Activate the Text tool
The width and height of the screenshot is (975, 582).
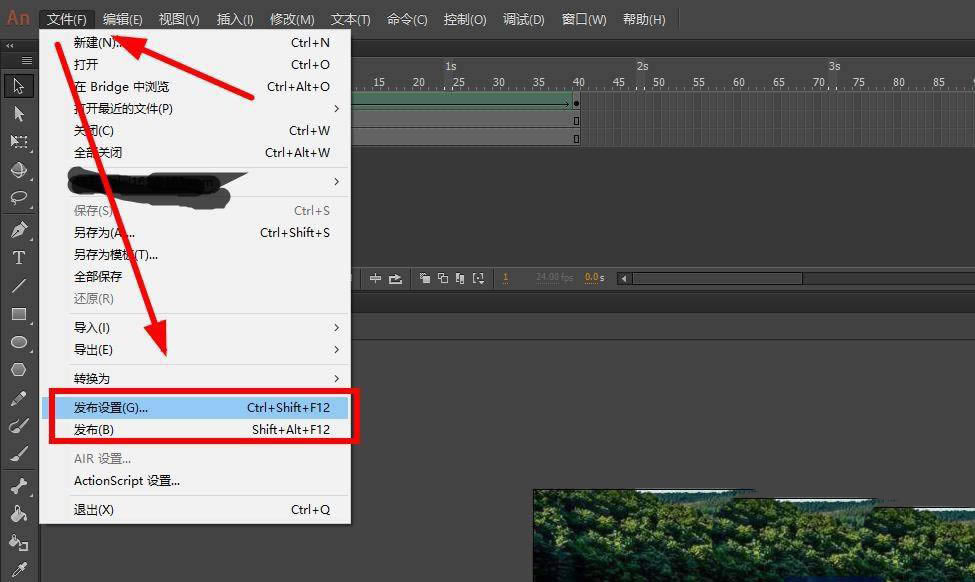tap(18, 258)
